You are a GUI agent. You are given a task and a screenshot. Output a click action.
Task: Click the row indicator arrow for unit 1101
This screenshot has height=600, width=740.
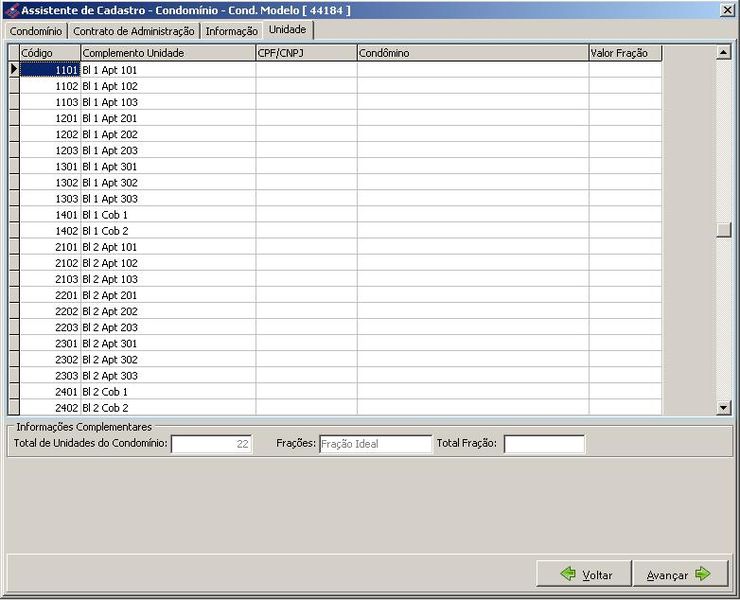(14, 70)
